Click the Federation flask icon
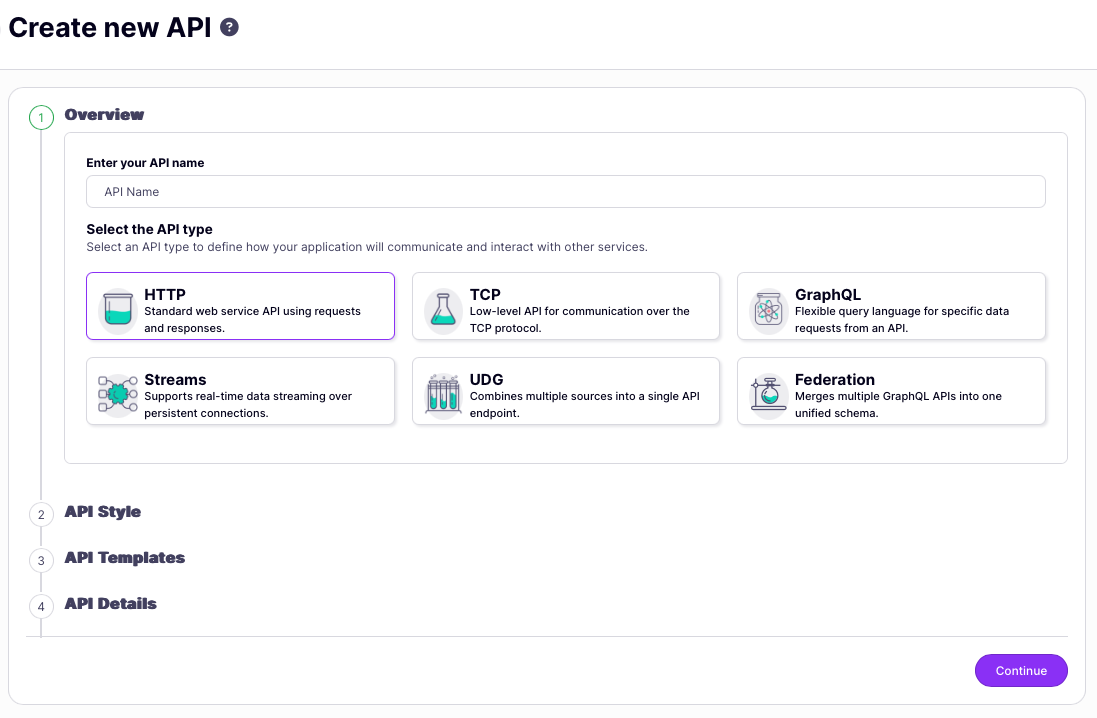 pyautogui.click(x=767, y=391)
